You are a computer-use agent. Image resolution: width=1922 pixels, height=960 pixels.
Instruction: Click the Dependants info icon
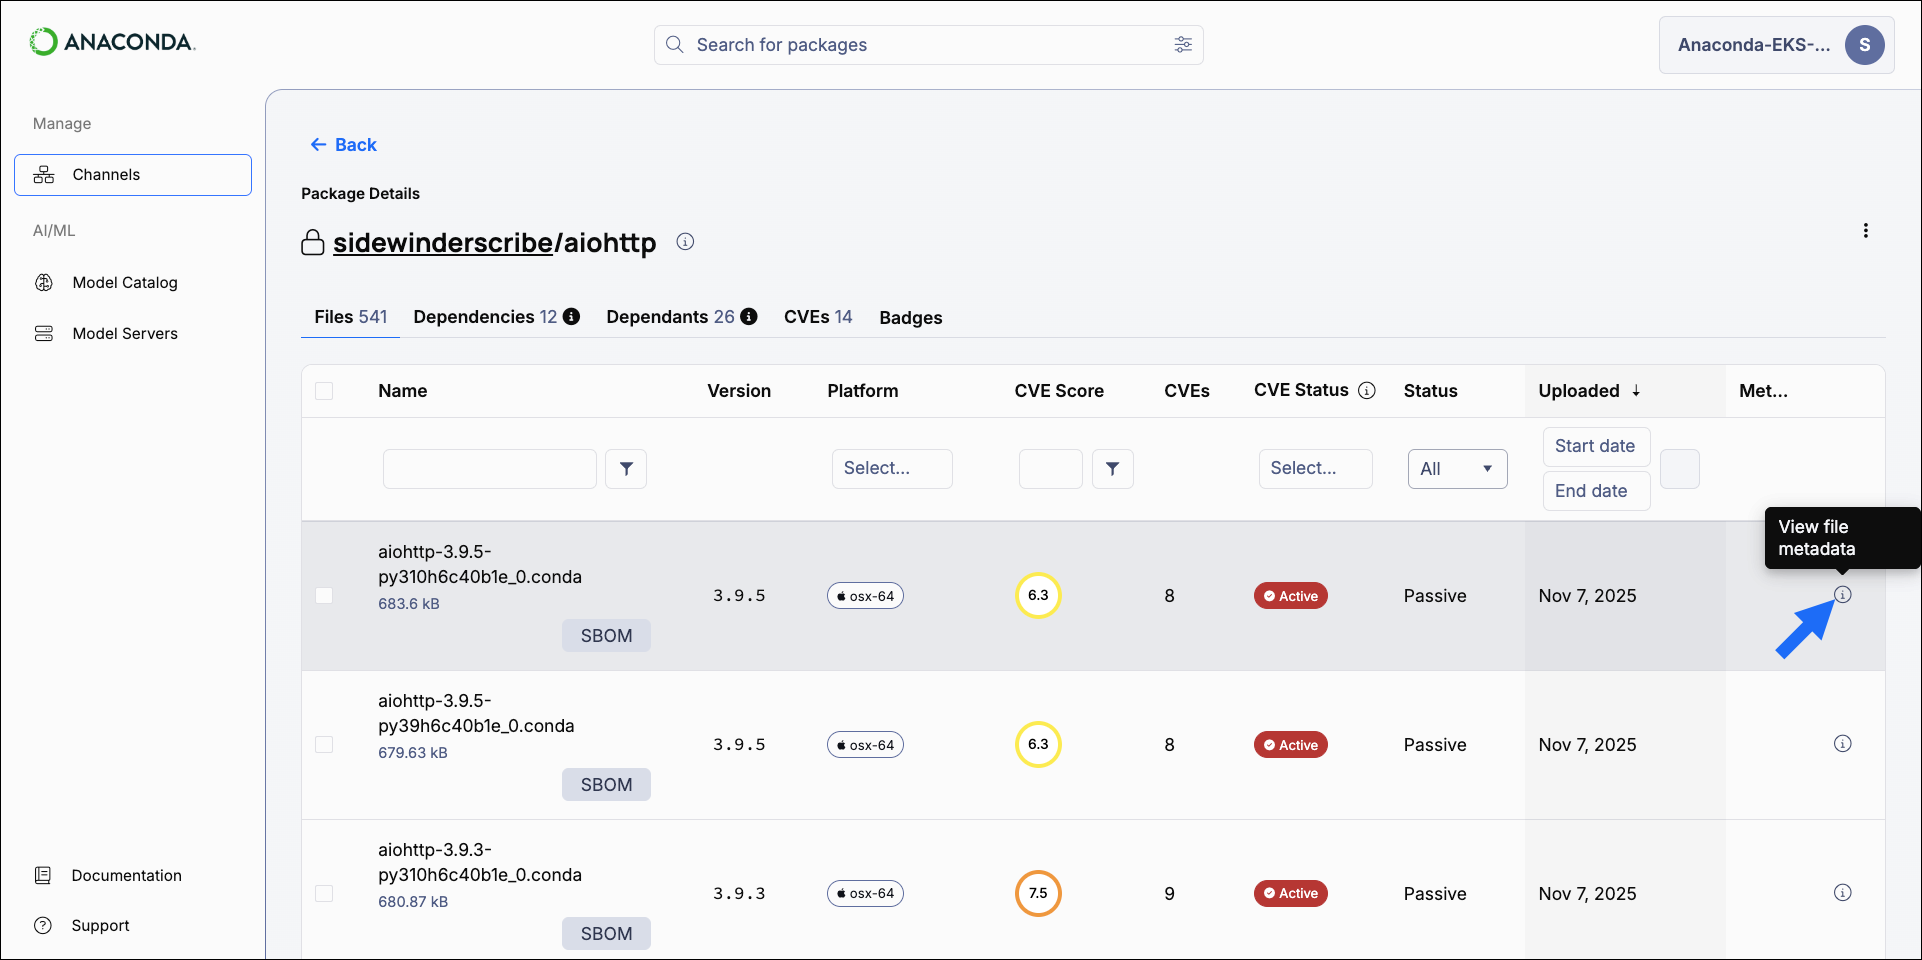click(749, 317)
